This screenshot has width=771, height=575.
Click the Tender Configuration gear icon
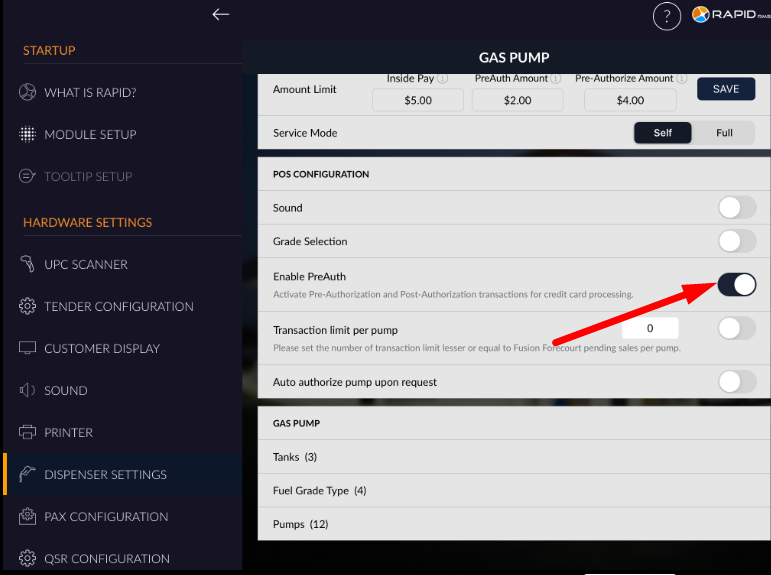click(27, 307)
